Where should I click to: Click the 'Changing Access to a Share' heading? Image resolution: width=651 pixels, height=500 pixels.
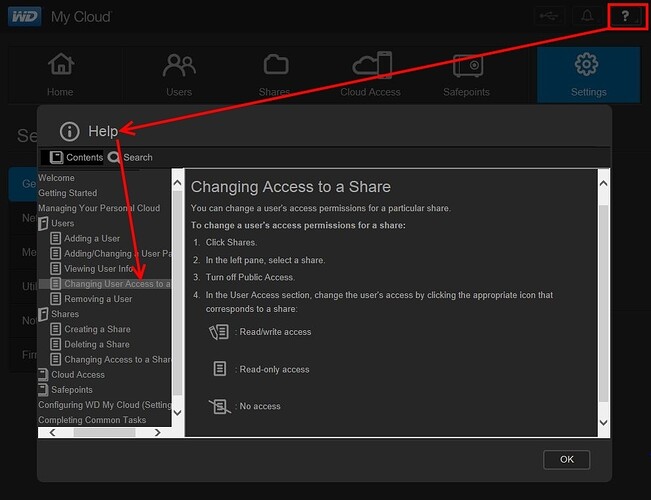[291, 187]
